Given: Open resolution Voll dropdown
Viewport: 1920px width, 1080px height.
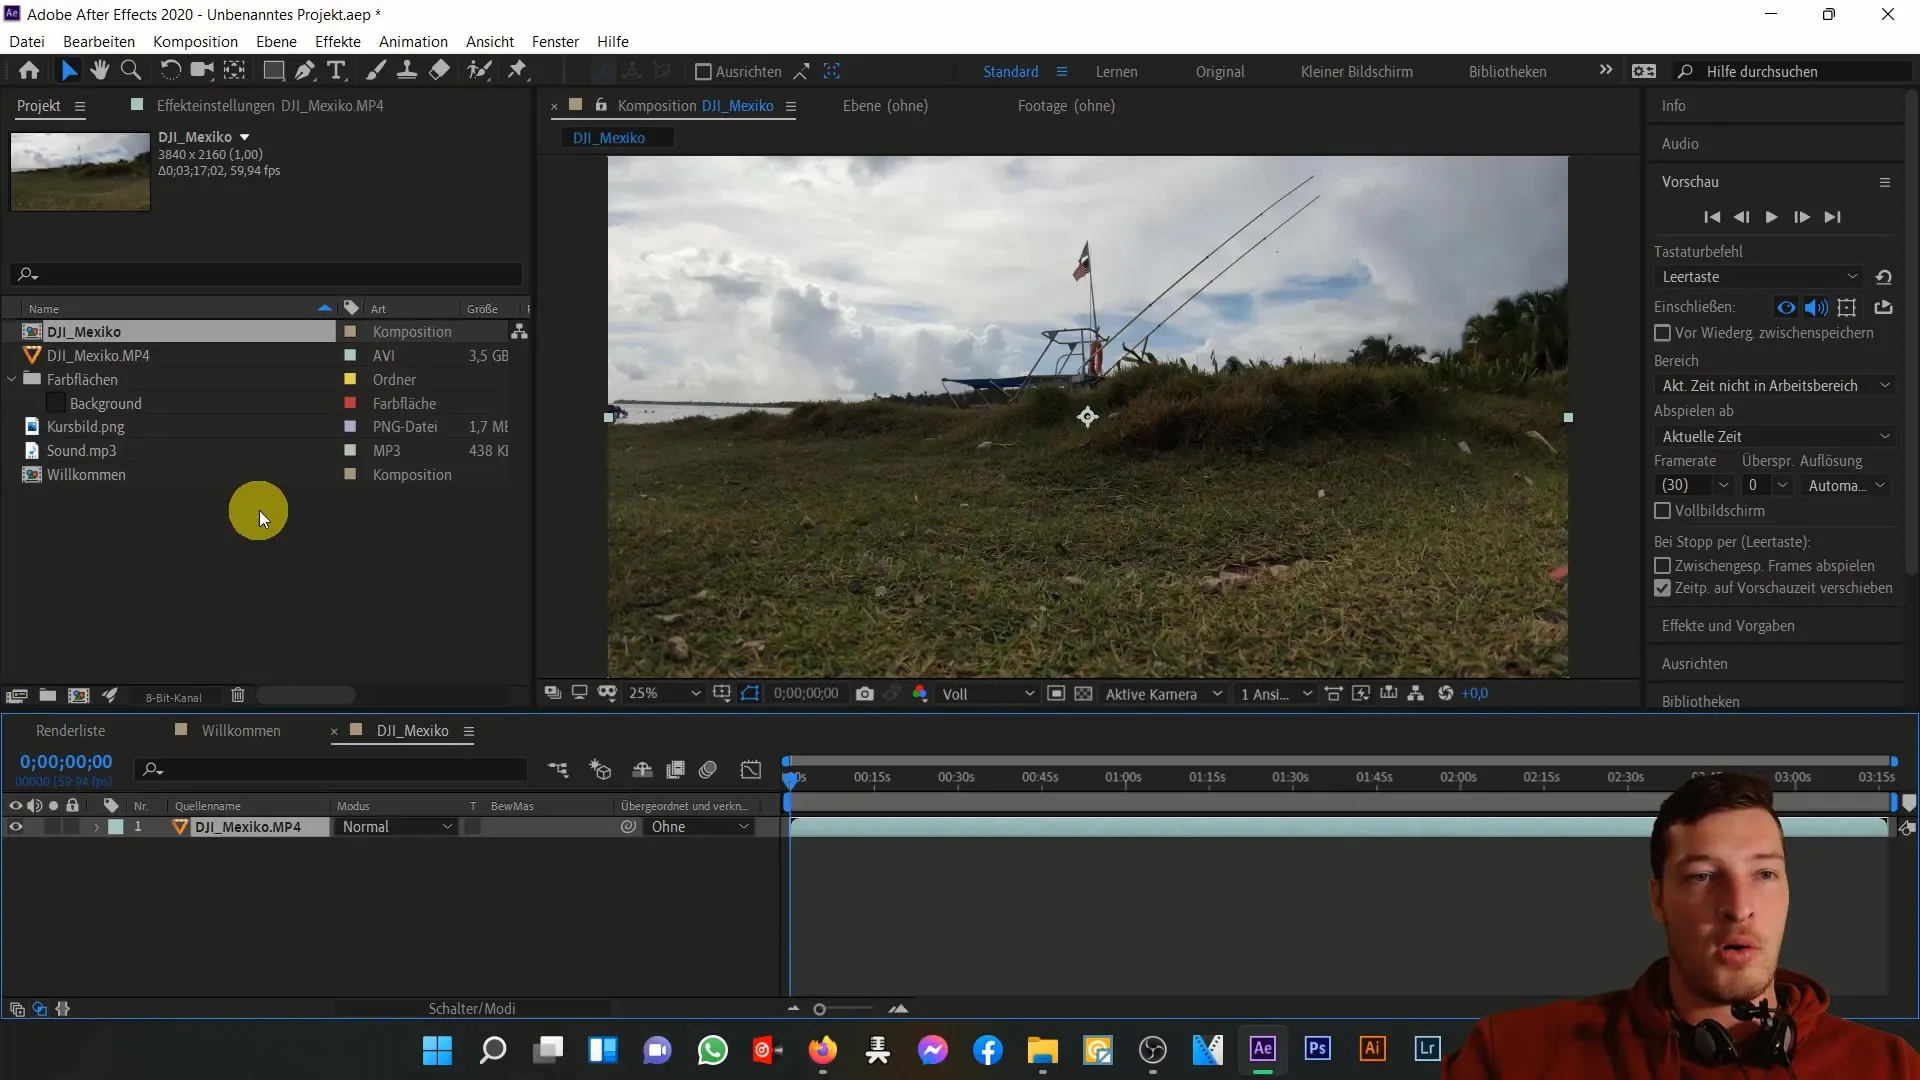Looking at the screenshot, I should coord(988,694).
